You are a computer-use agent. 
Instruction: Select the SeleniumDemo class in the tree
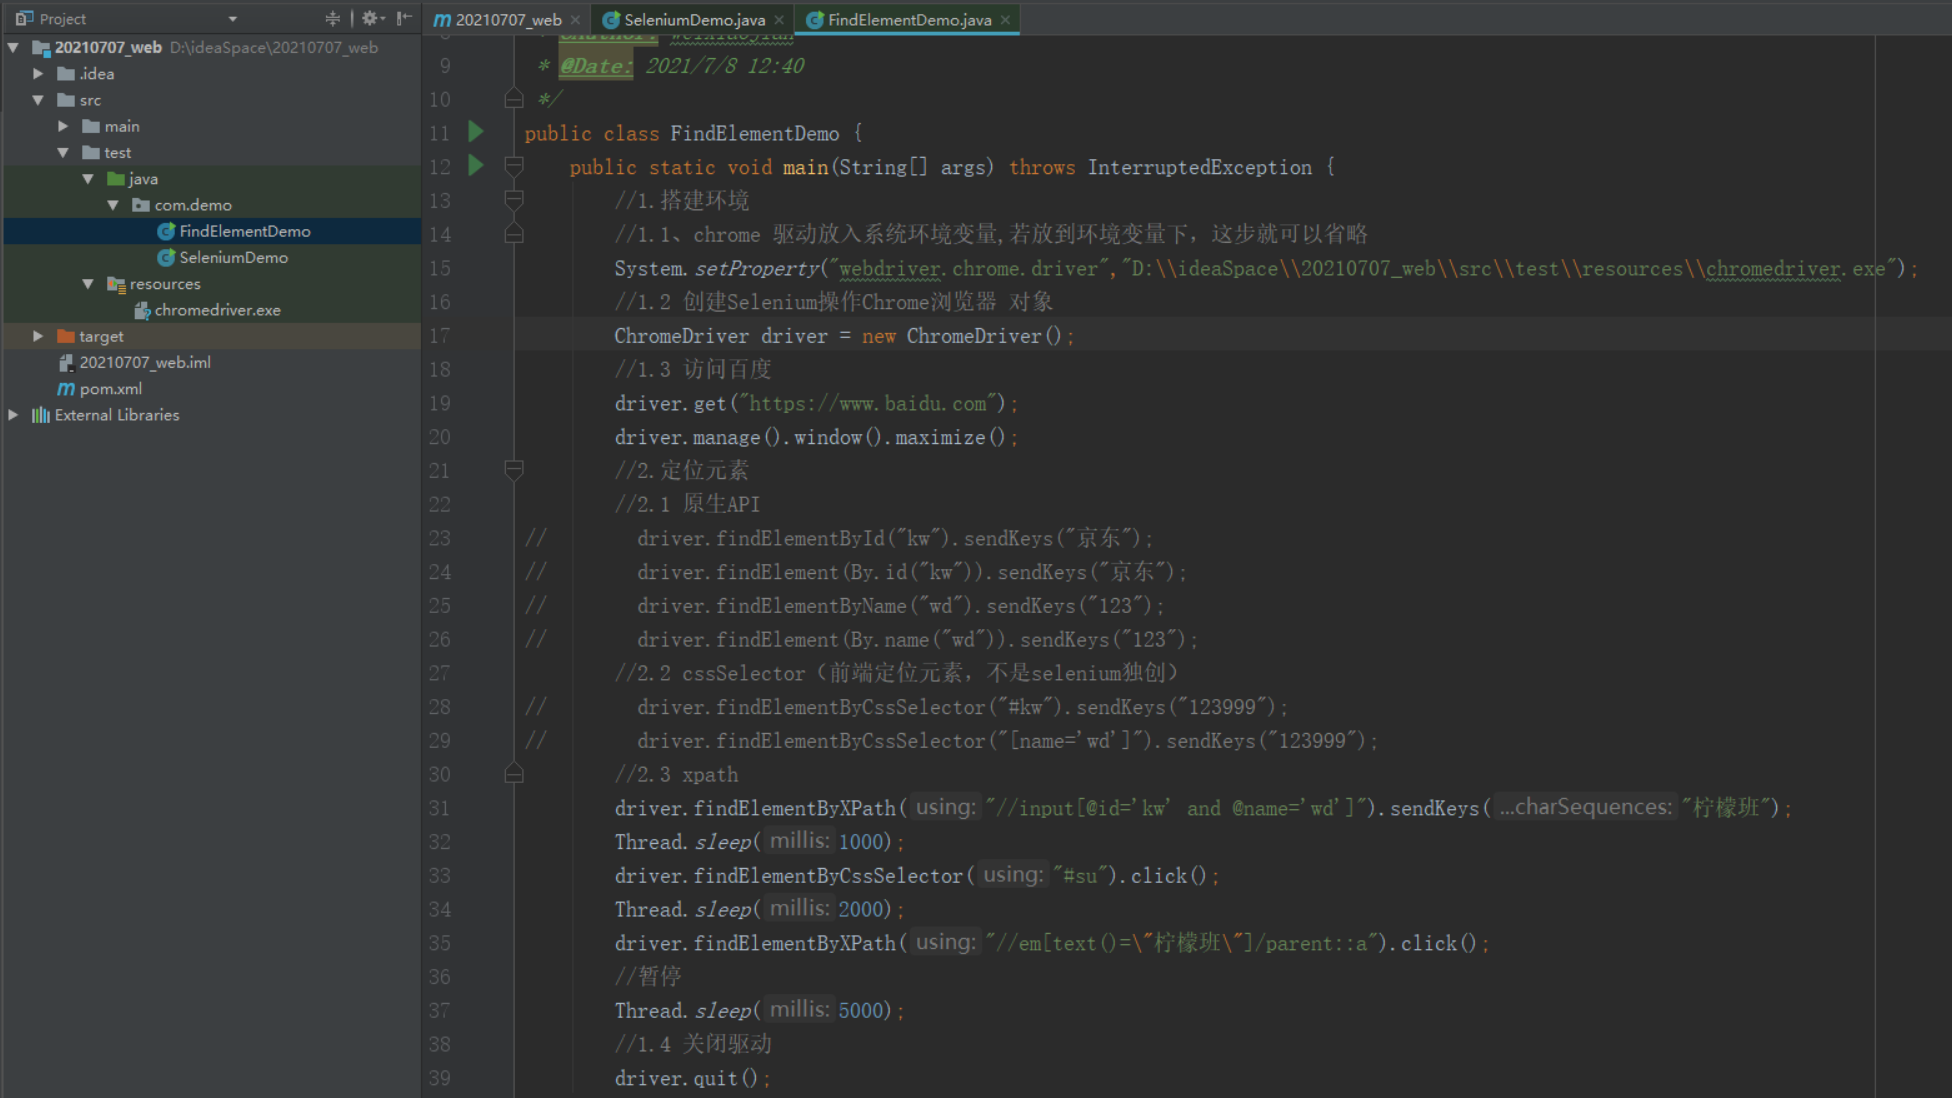tap(233, 257)
